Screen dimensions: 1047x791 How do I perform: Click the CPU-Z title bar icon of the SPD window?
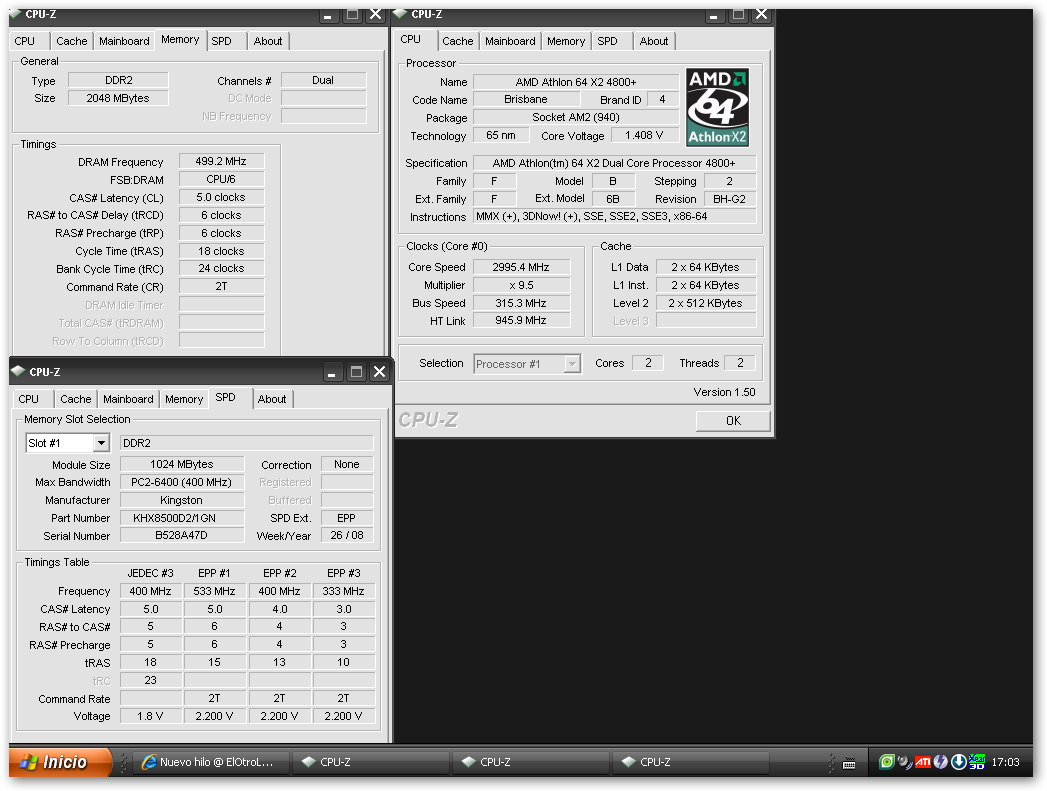[18, 372]
